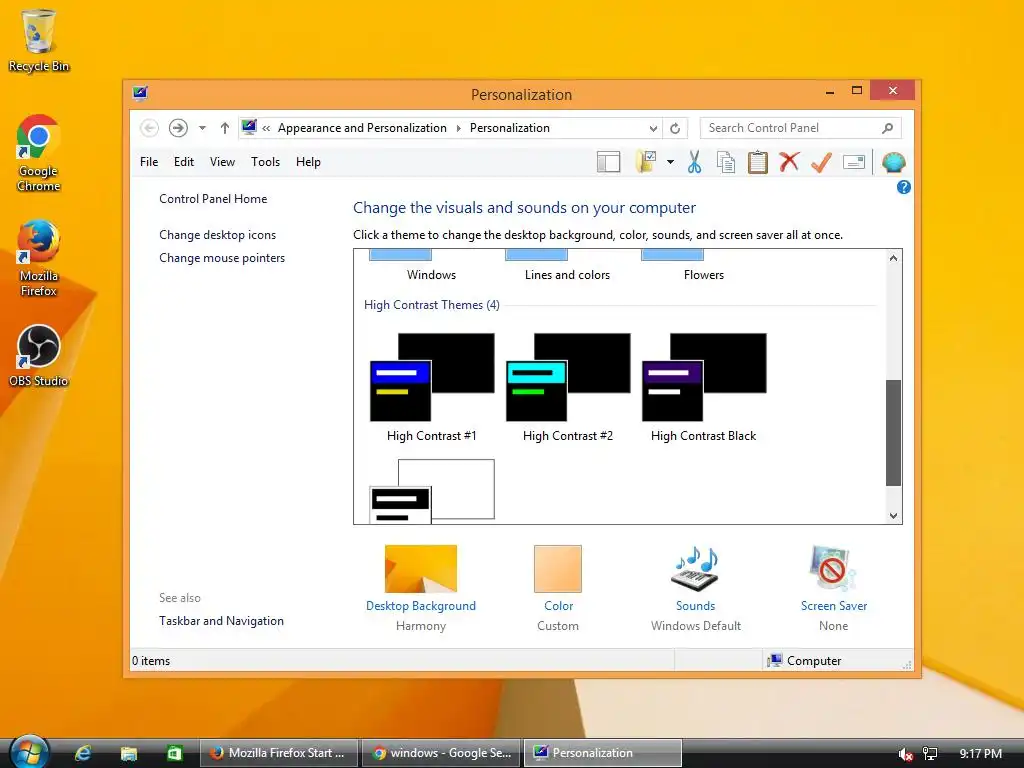
Task: Select Google Chrome desktop shortcut
Action: (39, 153)
